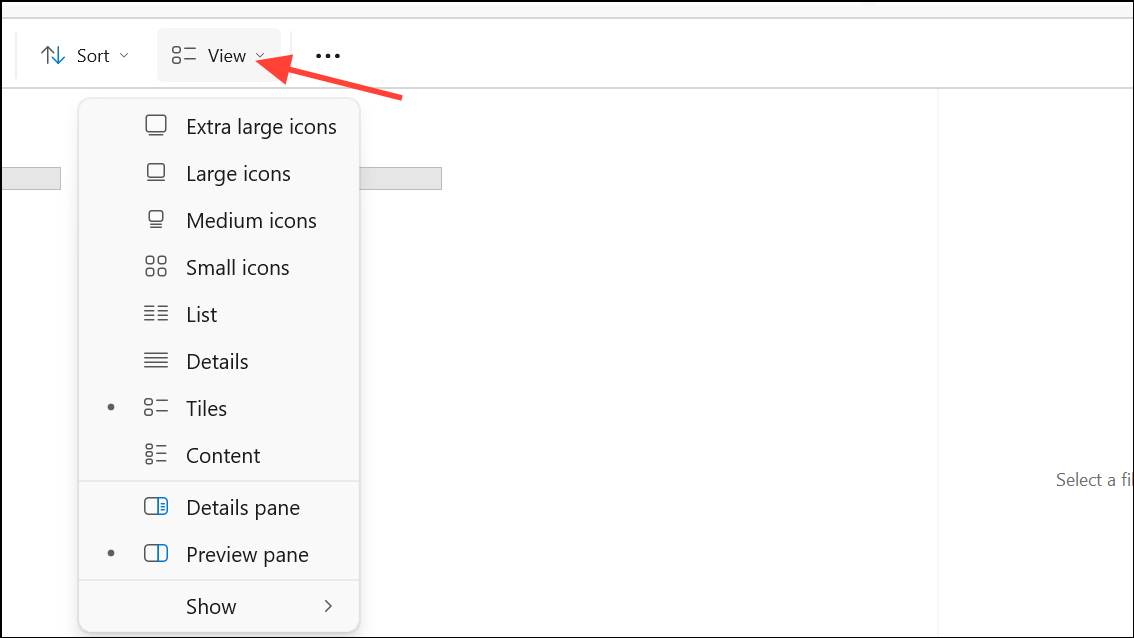The image size is (1134, 638).
Task: Open the See more ellipsis button
Action: pos(328,56)
